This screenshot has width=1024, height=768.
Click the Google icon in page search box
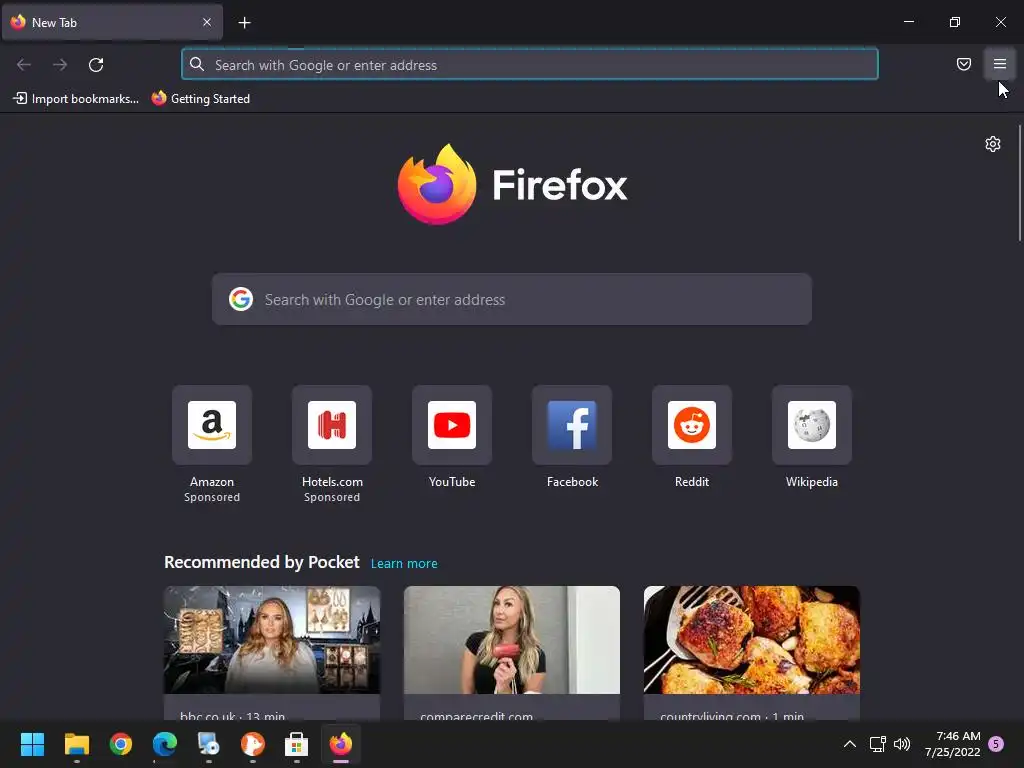[x=241, y=299]
